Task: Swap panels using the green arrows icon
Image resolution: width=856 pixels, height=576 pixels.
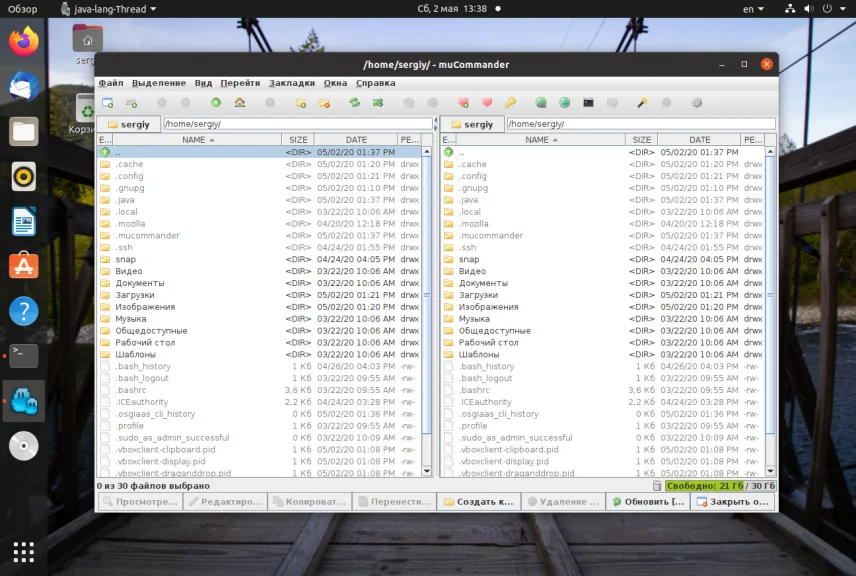Action: (354, 103)
